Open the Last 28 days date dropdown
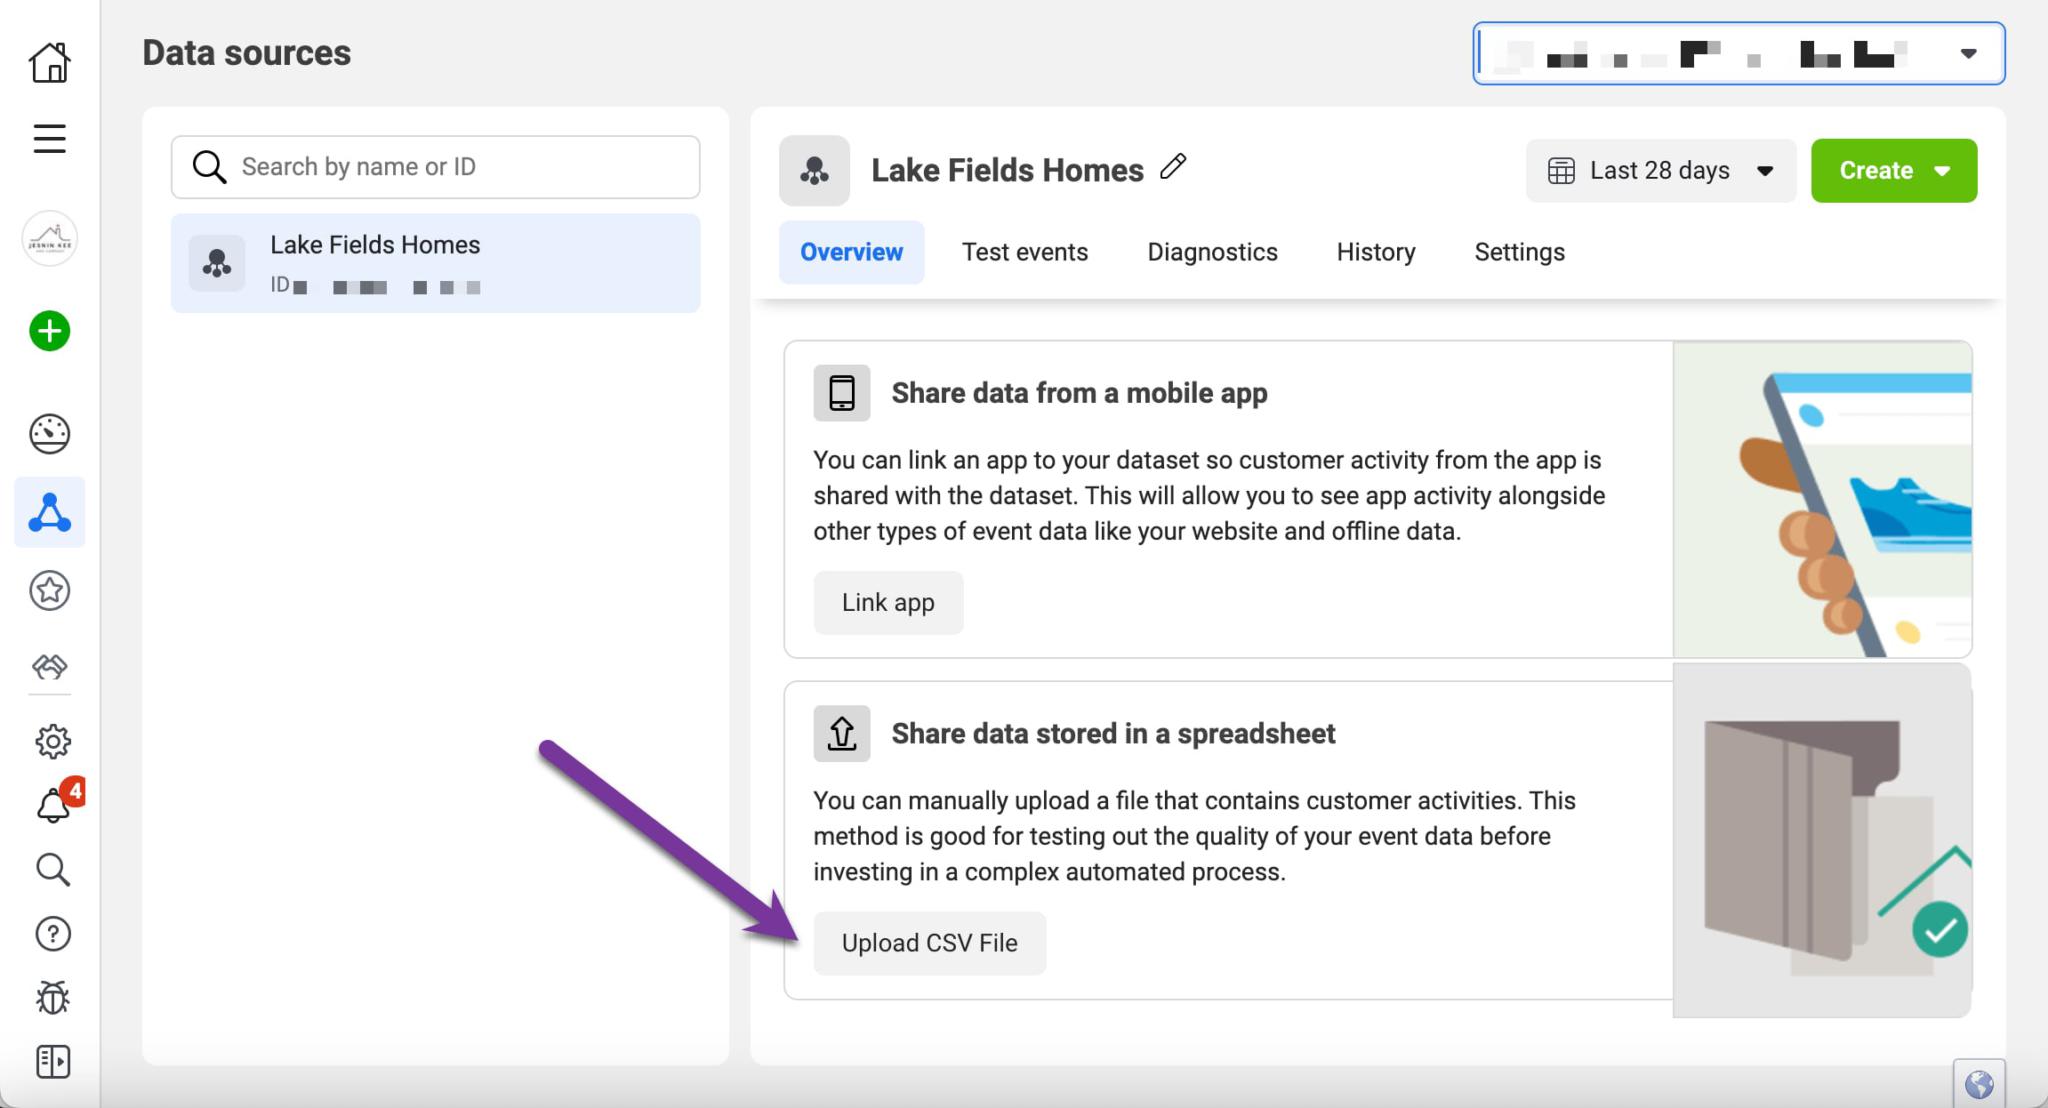The image size is (2048, 1108). click(1659, 170)
